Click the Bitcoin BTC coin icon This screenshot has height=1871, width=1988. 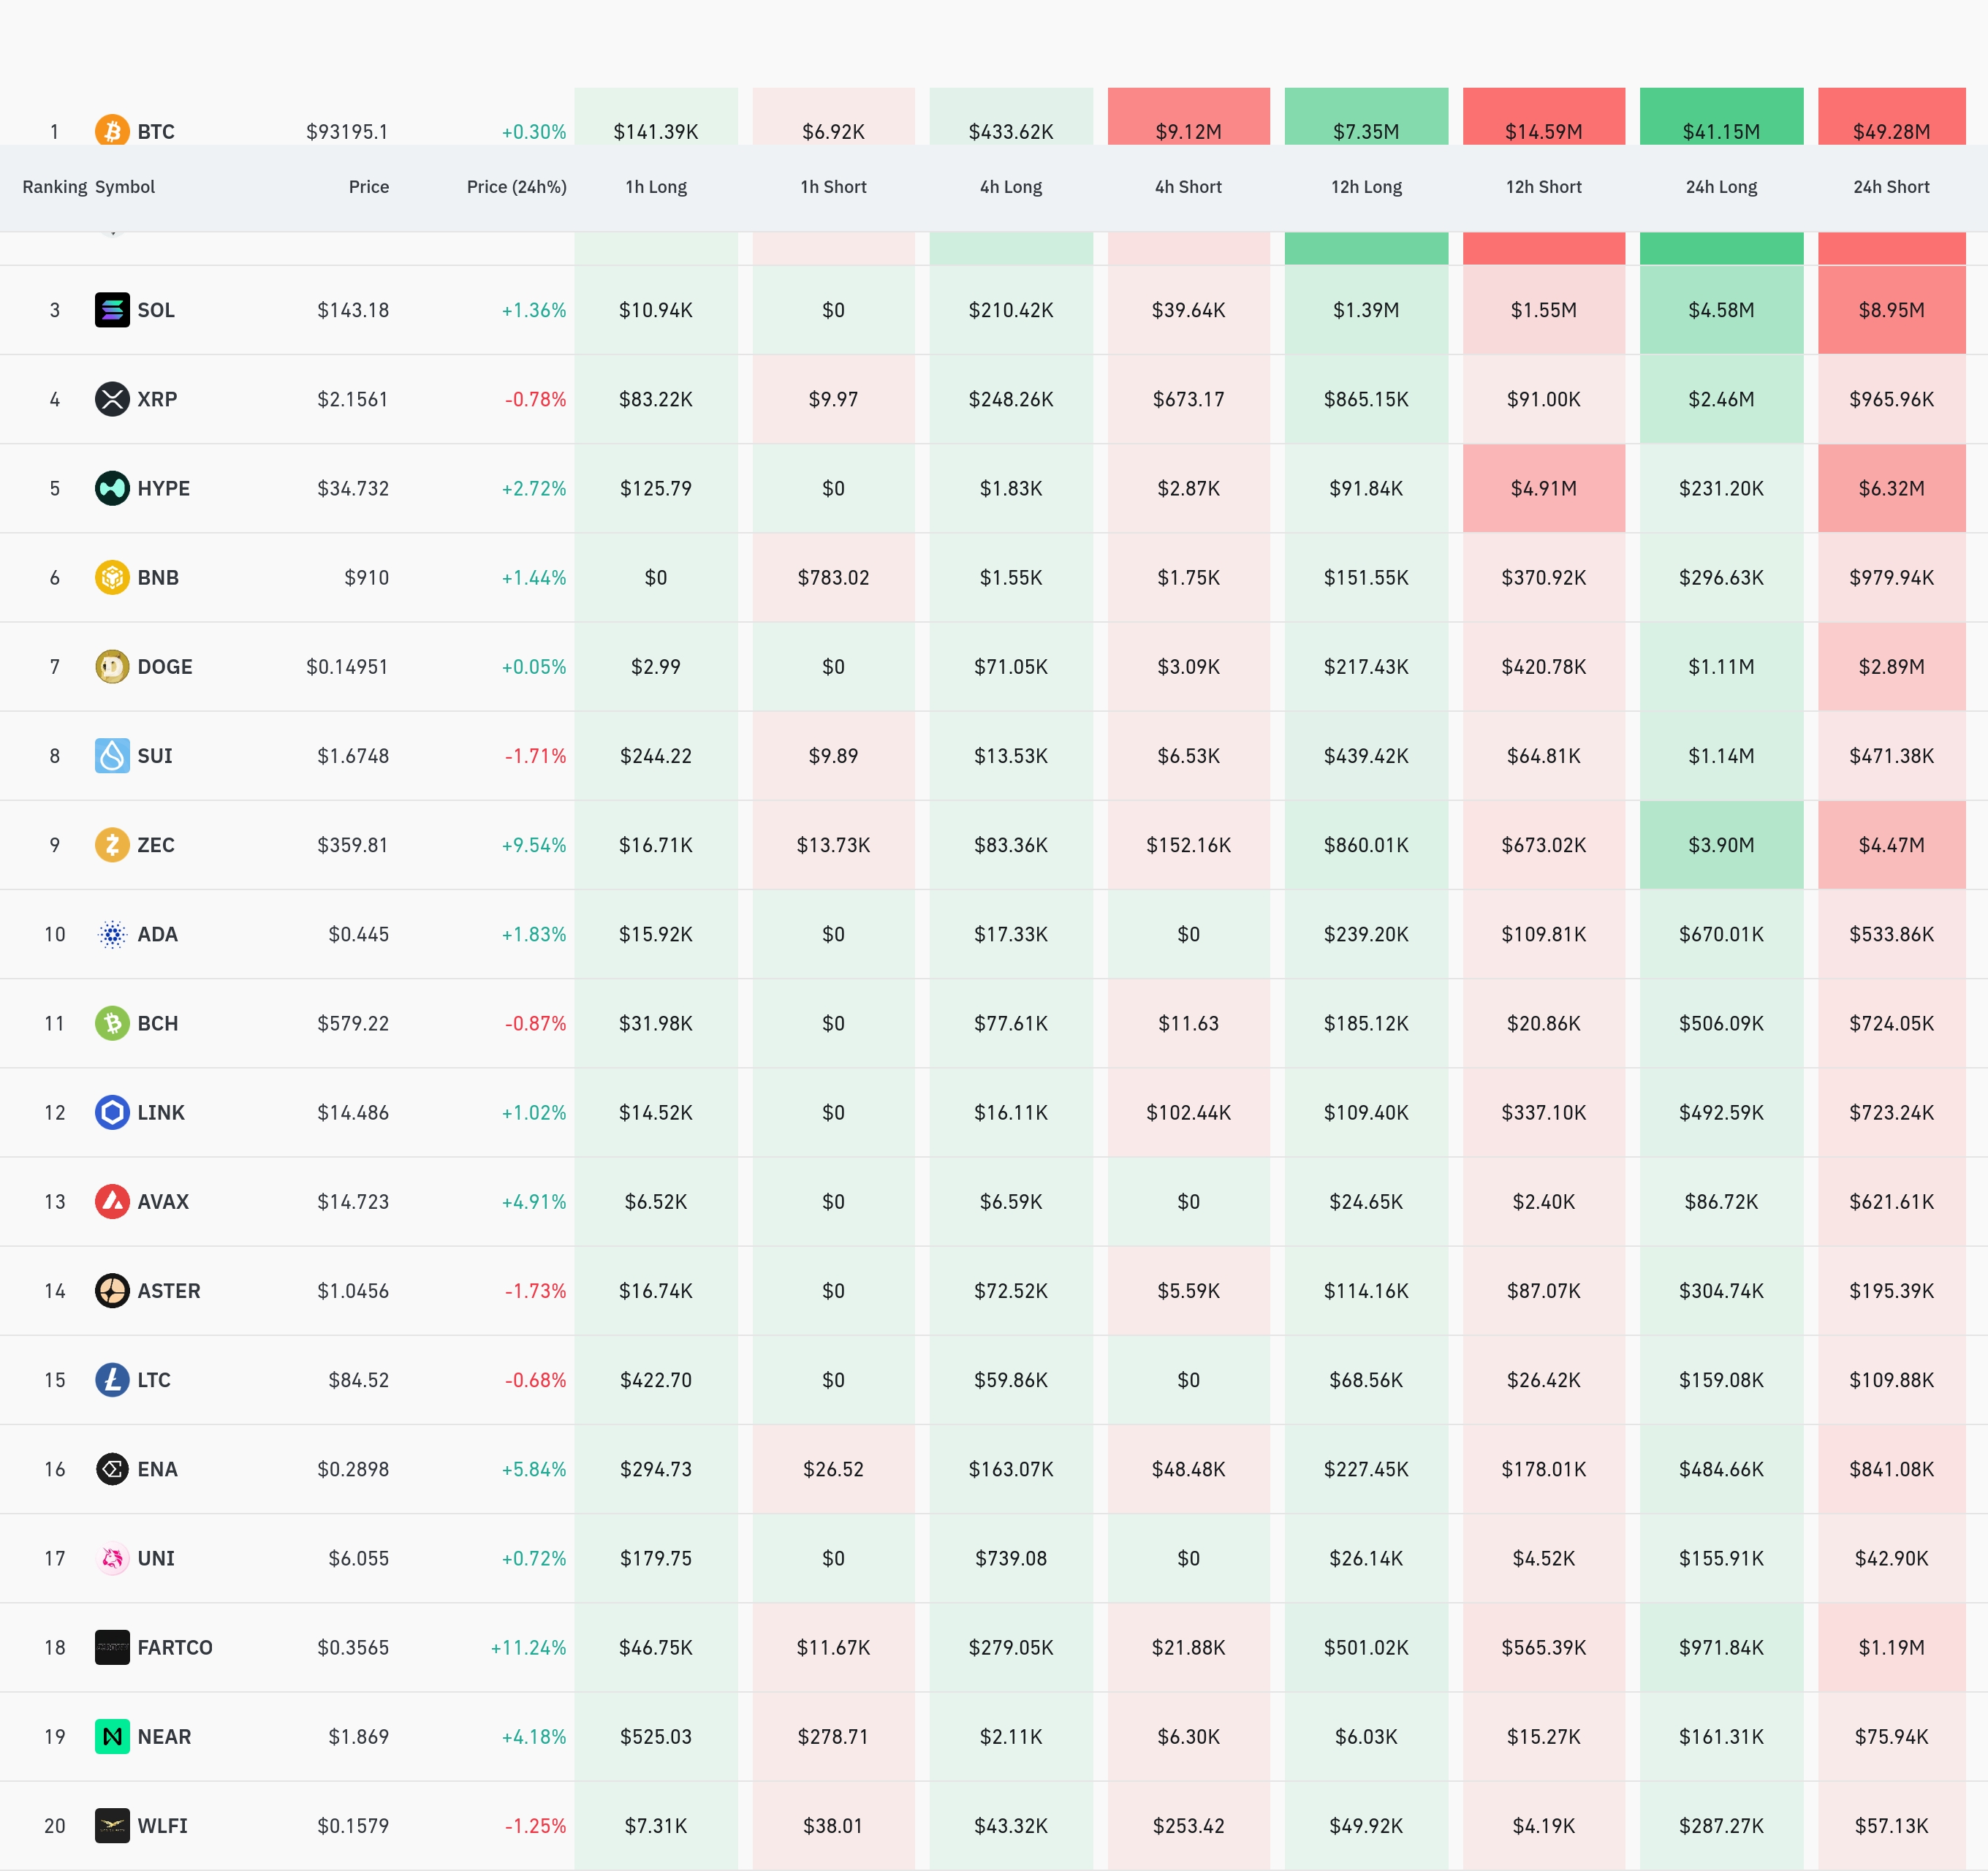(112, 130)
